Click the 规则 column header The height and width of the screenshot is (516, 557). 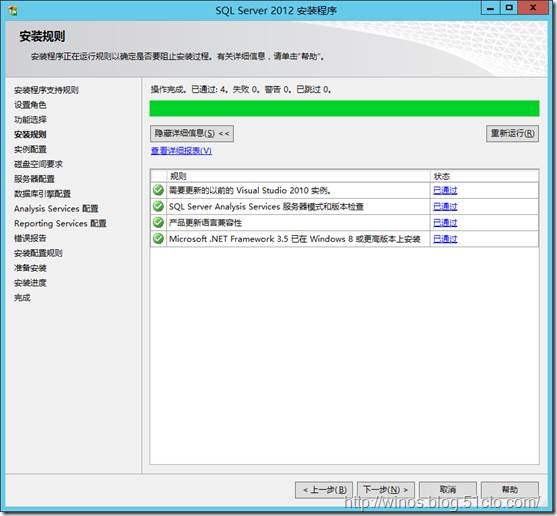click(298, 176)
